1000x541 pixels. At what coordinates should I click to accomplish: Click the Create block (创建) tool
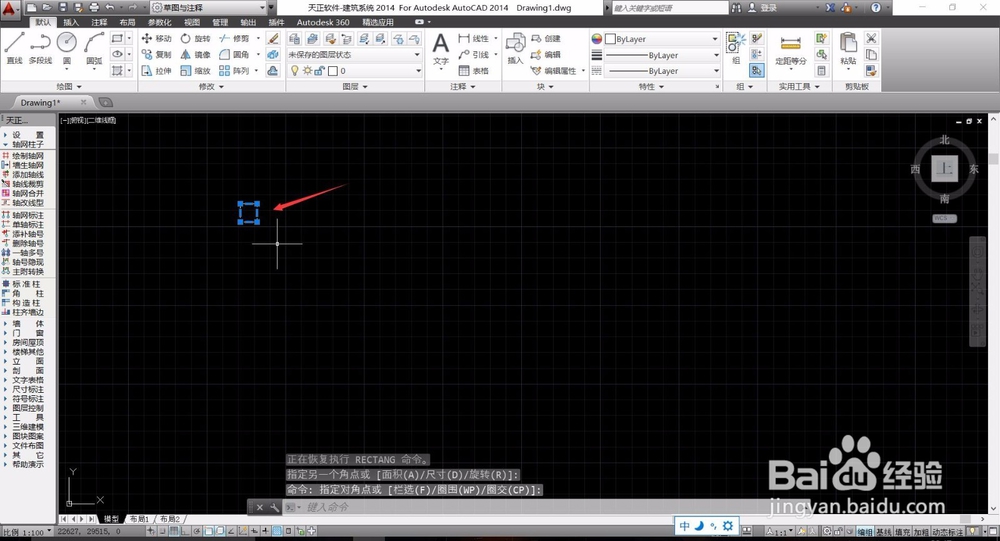click(546, 38)
